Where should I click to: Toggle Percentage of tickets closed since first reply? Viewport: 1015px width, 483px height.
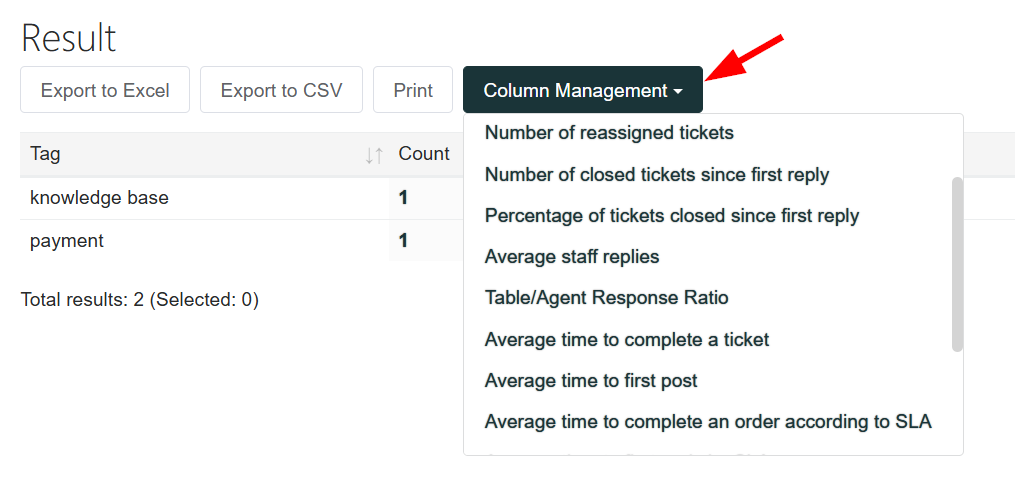click(x=672, y=216)
